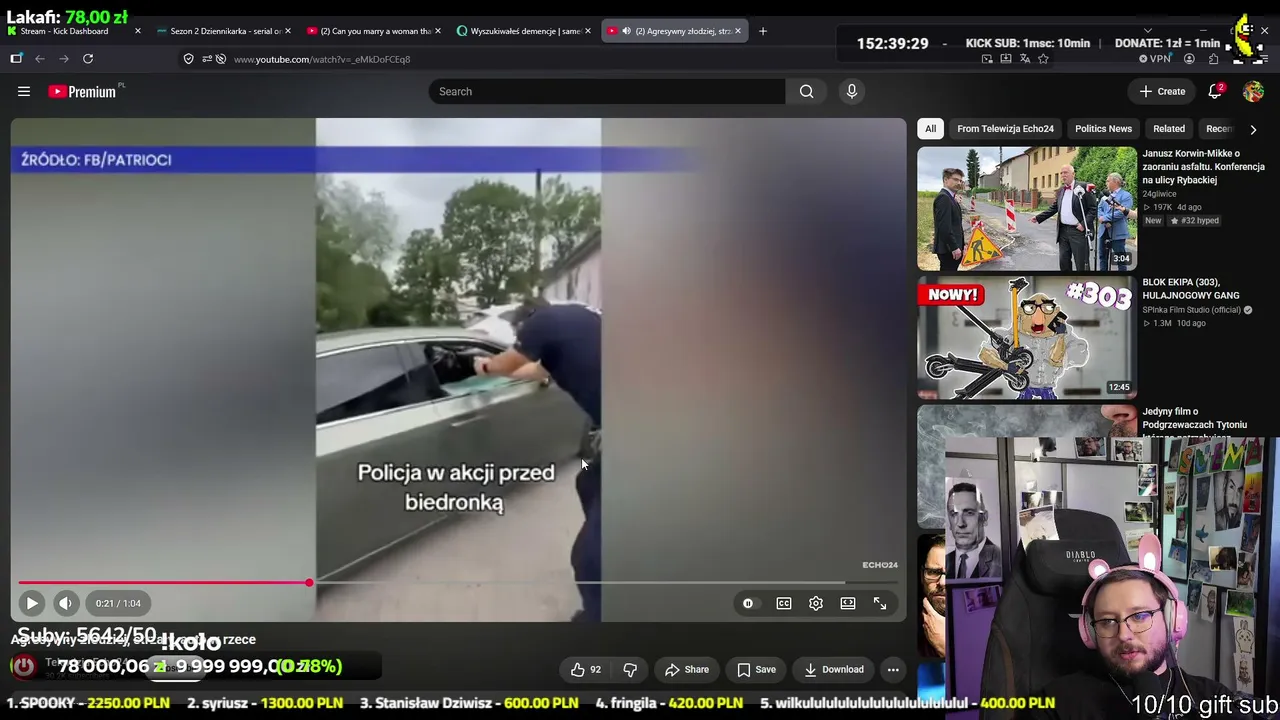Select the Politics News chip
The width and height of the screenshot is (1280, 720).
1103,129
